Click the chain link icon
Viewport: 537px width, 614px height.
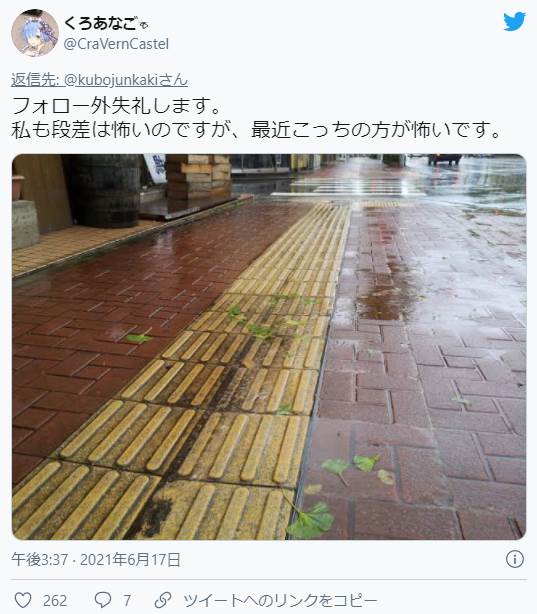click(163, 600)
